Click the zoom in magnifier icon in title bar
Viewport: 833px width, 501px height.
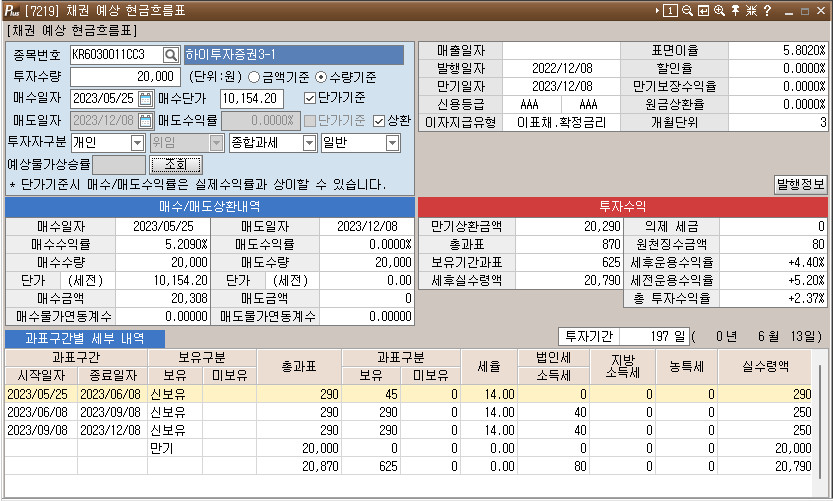(719, 10)
